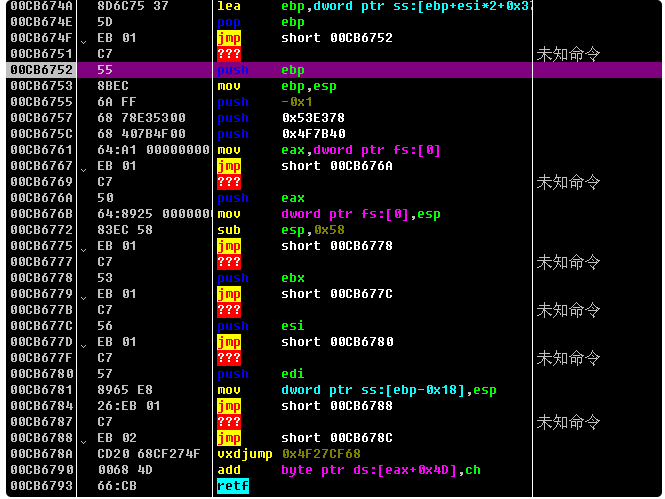Screen dimensions: 665x499
Task: Click address 00CB6757
Action: click(x=42, y=118)
